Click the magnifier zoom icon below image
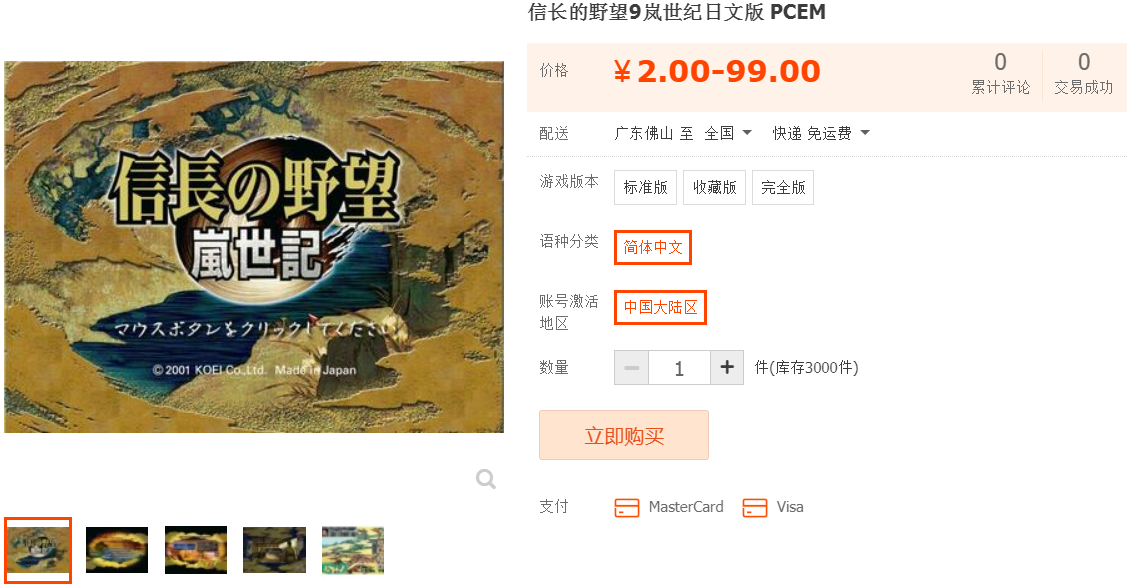This screenshot has width=1130, height=587. 486,478
